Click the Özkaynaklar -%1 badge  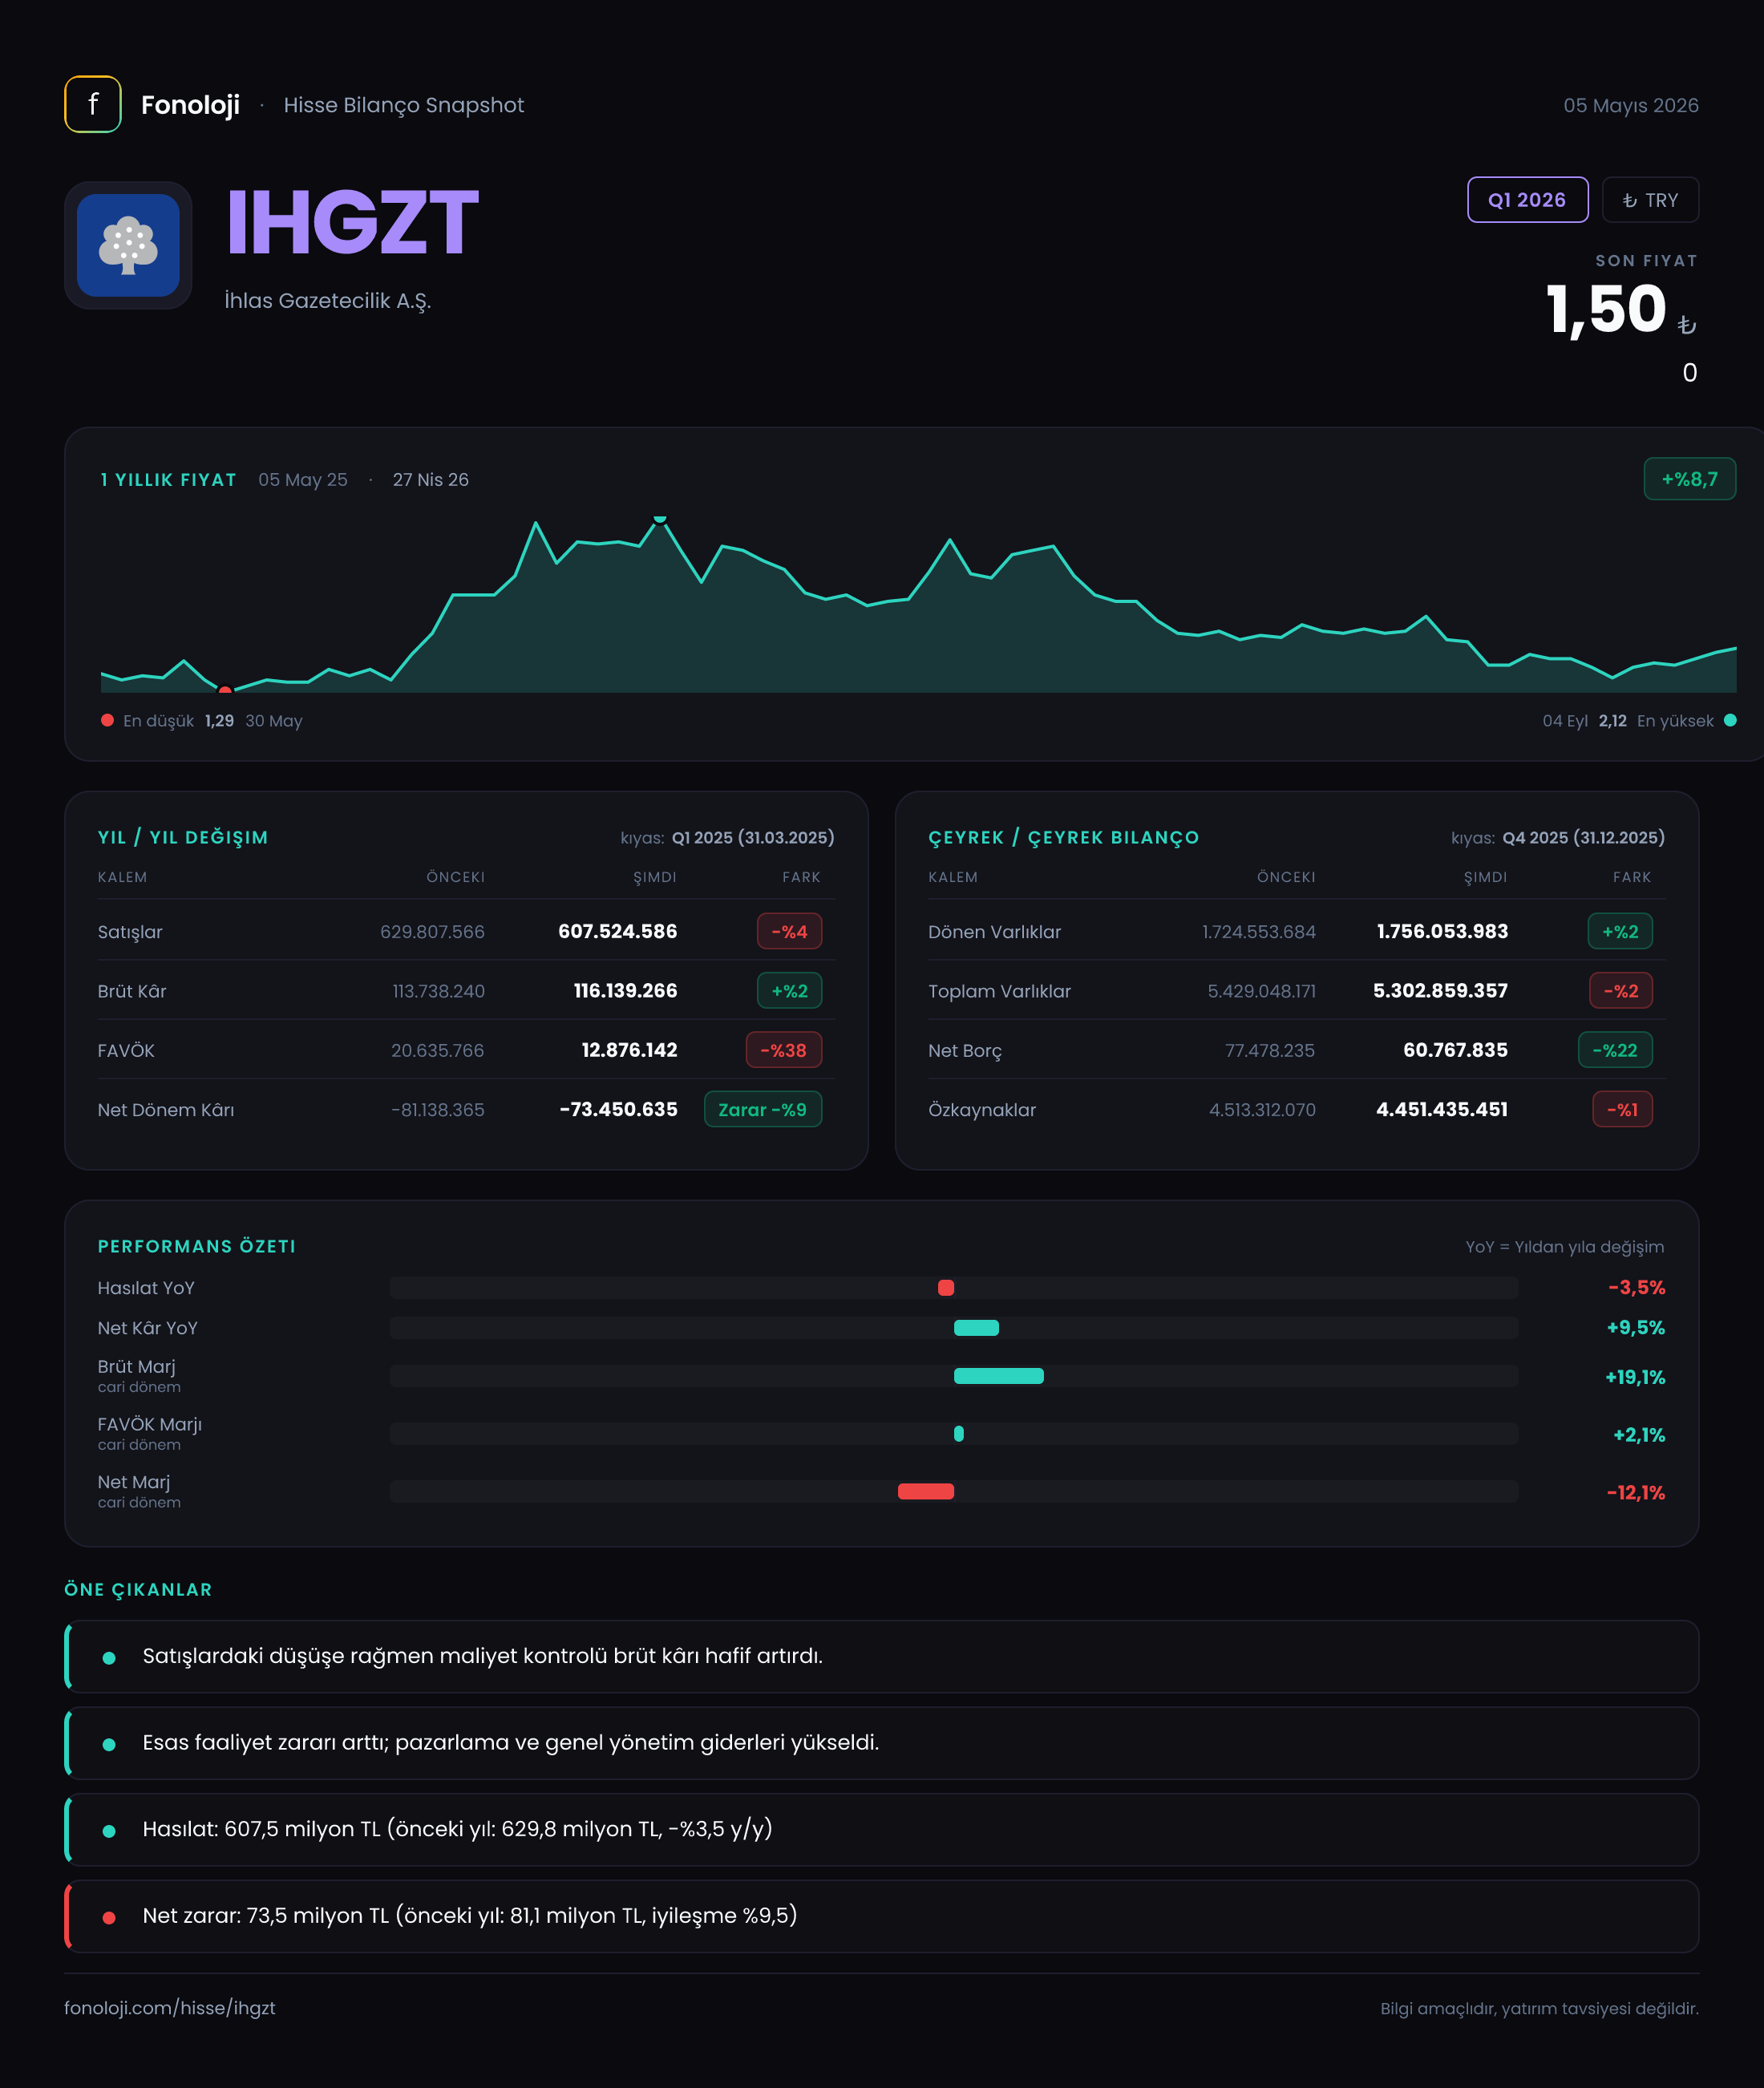tap(1622, 1109)
